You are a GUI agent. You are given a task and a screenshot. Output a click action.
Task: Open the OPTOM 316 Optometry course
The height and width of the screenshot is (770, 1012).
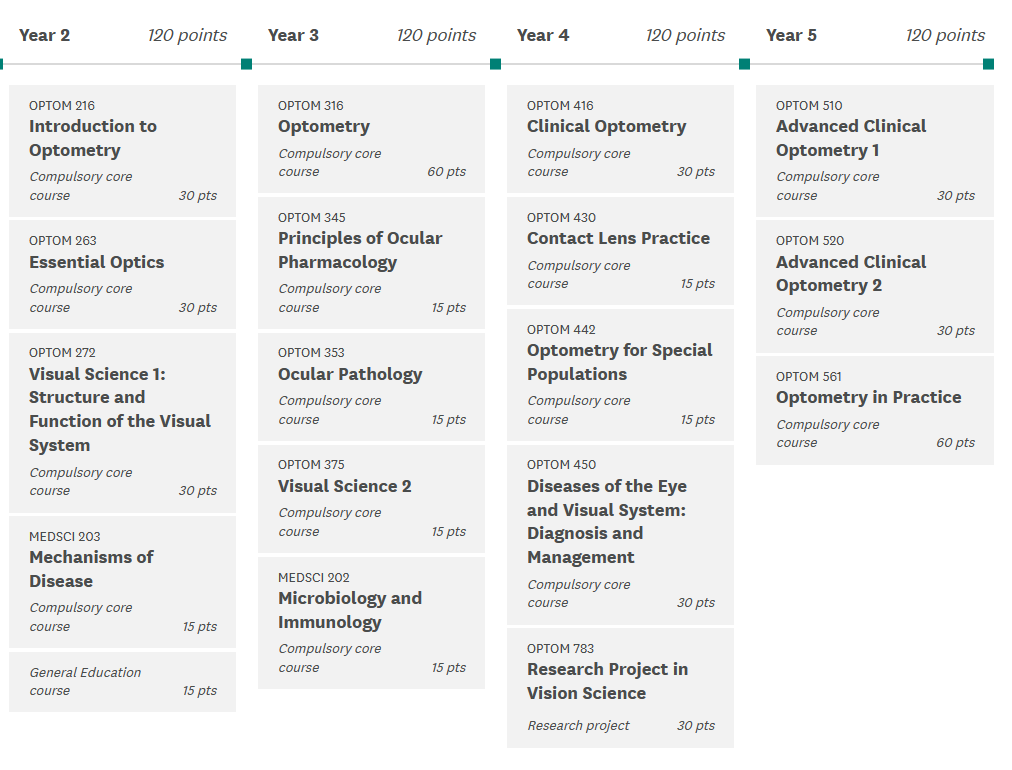(371, 138)
